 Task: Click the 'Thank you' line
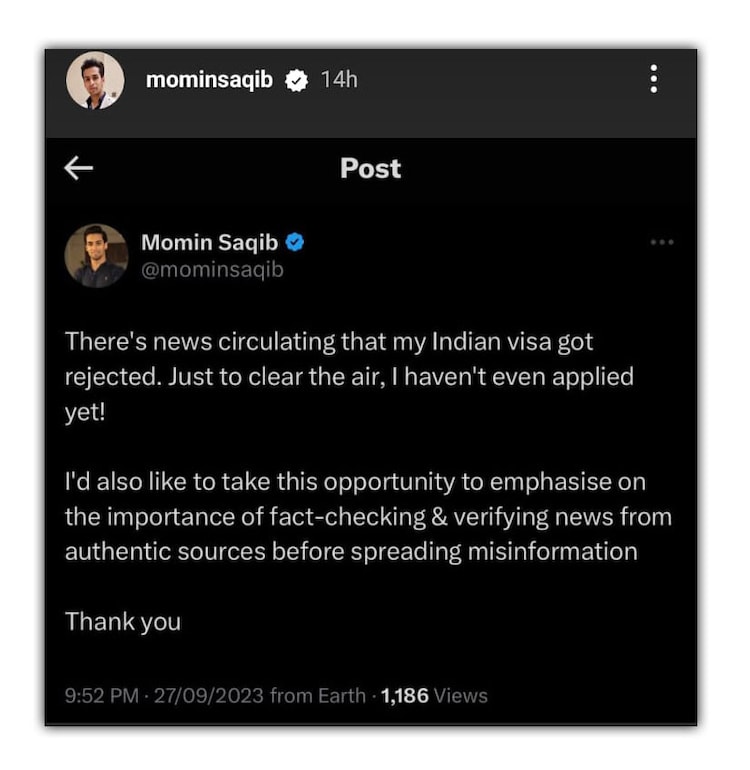click(123, 621)
